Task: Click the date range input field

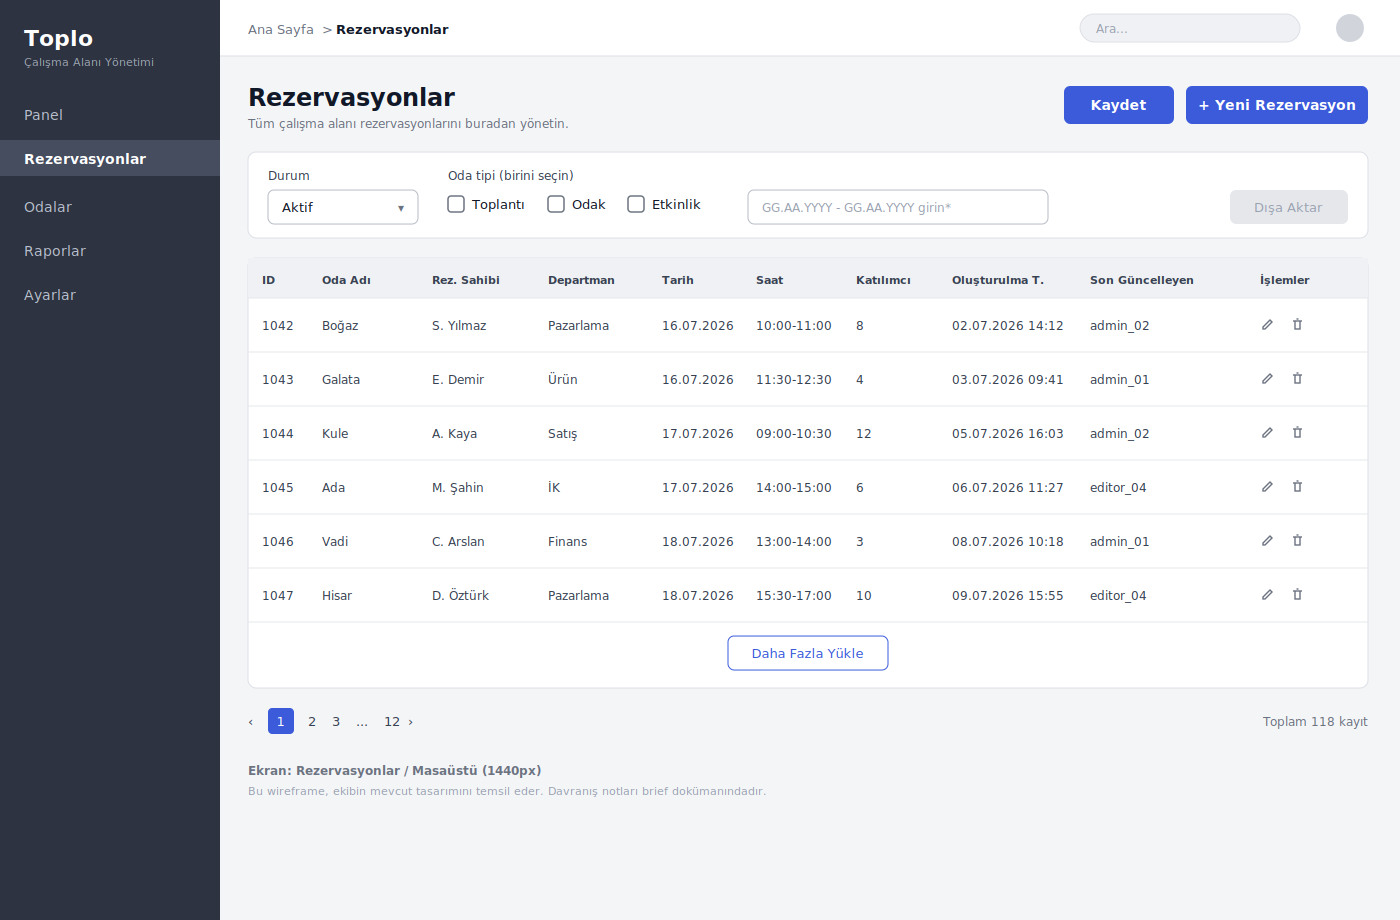Action: pos(898,207)
